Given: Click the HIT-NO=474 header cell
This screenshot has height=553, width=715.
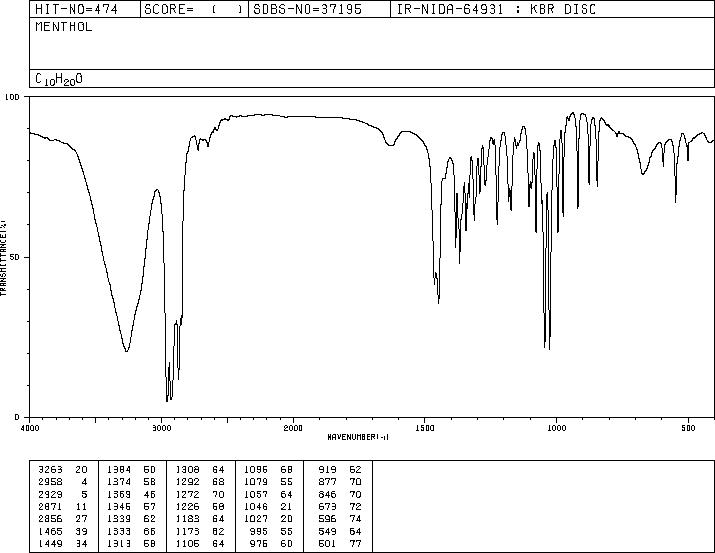Looking at the screenshot, I should (85, 9).
